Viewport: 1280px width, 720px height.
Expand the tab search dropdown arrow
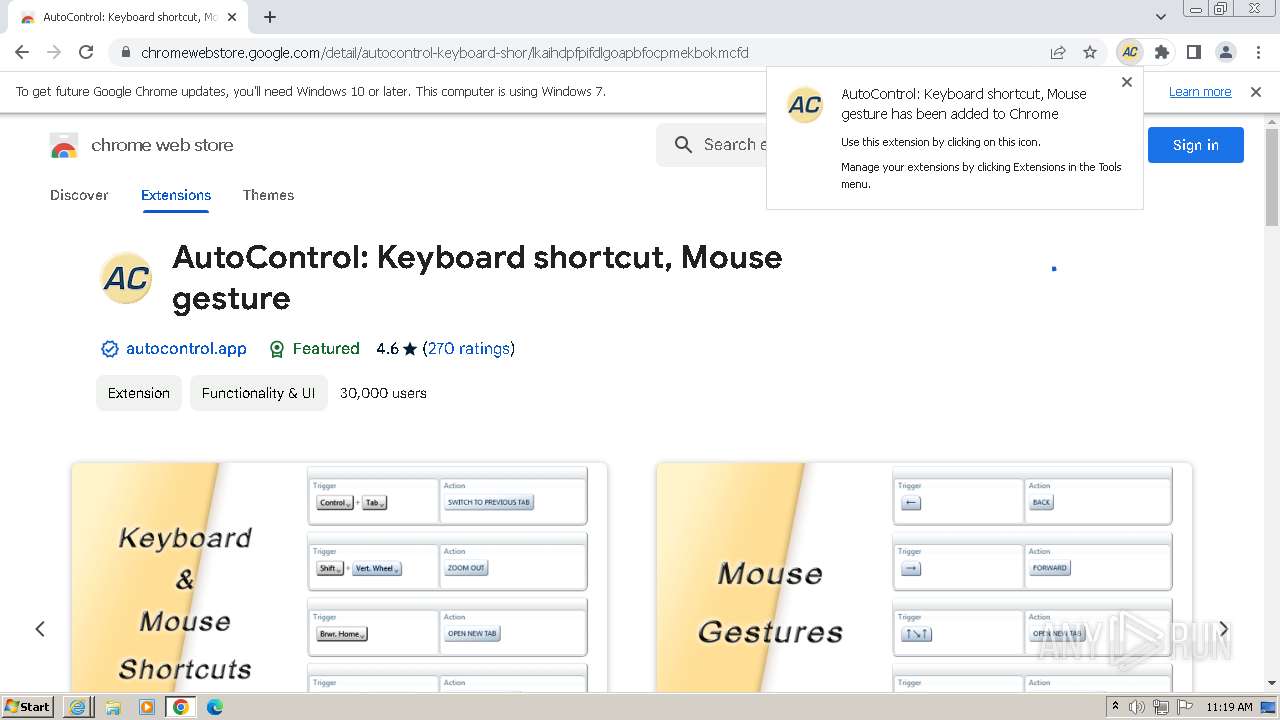click(1161, 17)
